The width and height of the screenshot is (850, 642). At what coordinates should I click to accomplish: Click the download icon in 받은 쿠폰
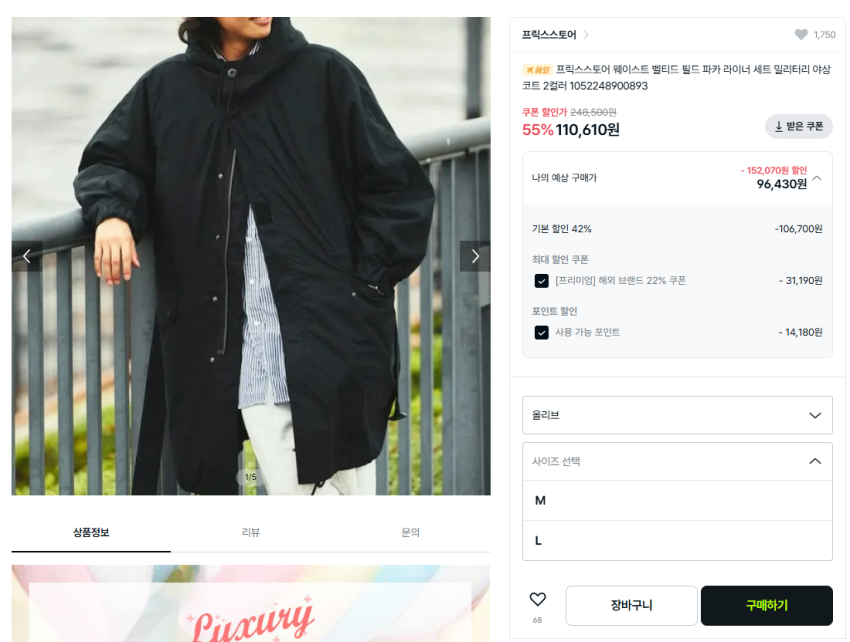pyautogui.click(x=778, y=126)
